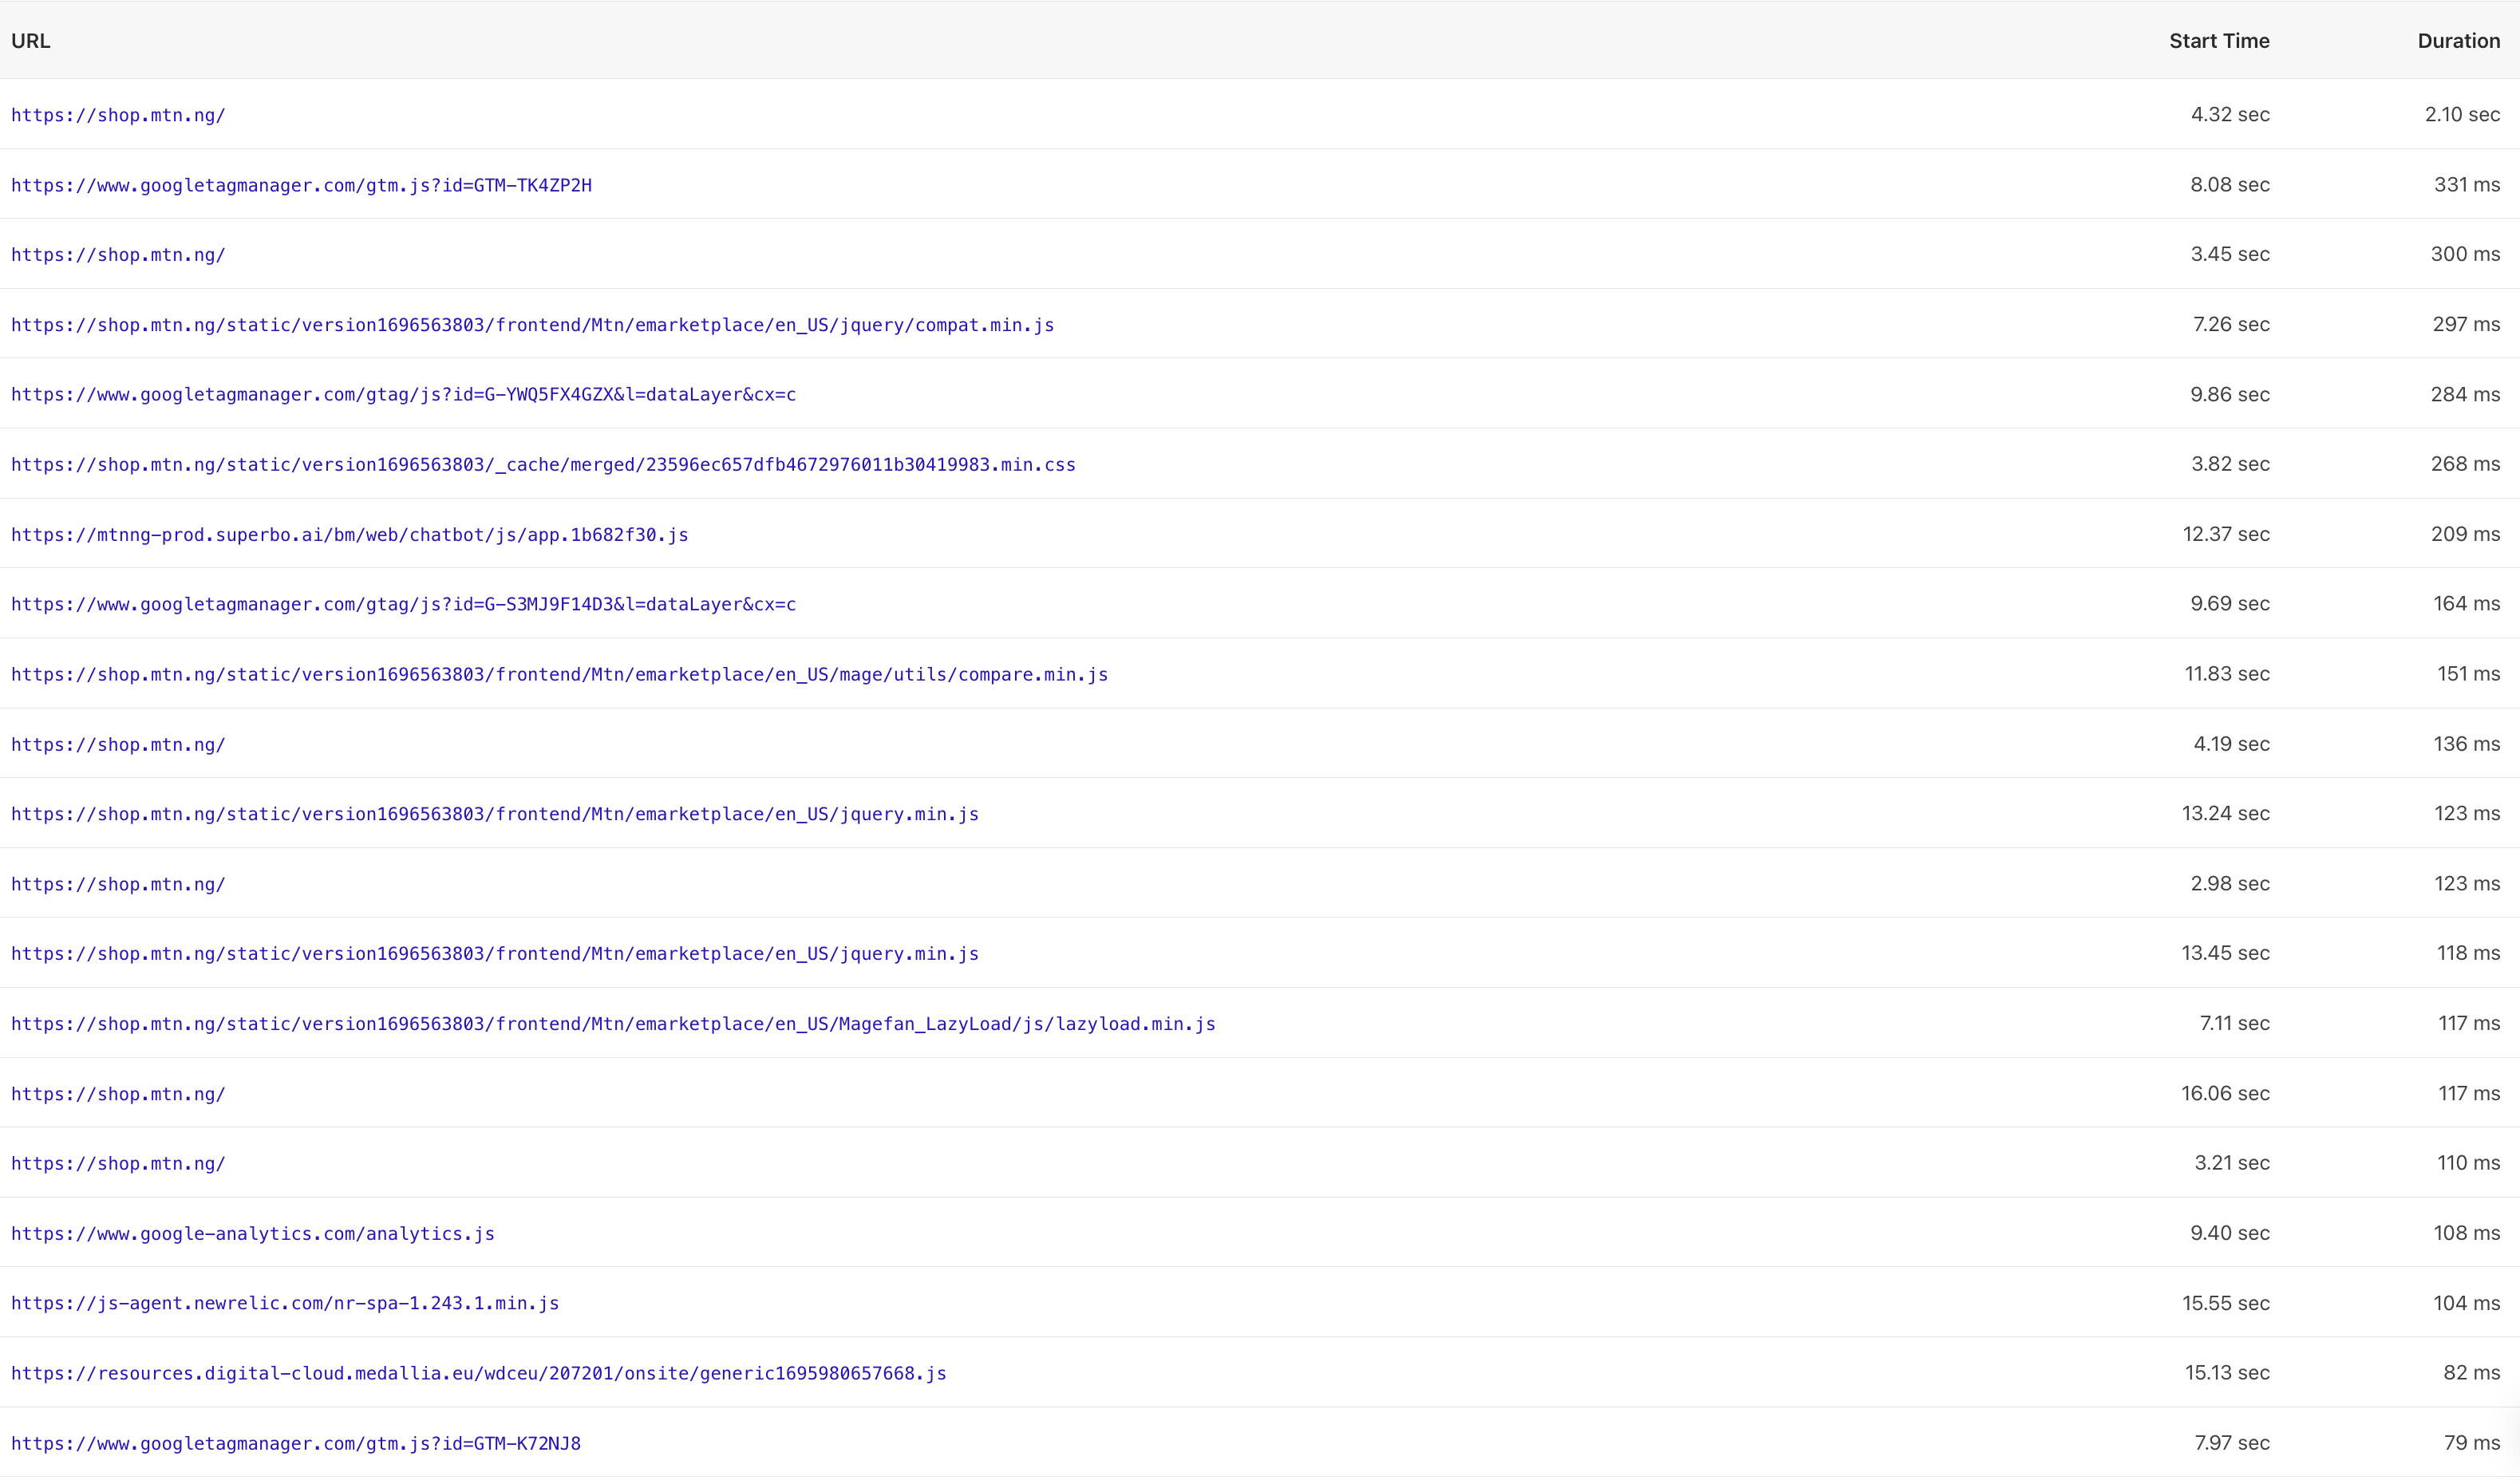Open shop.mtn.ng link starting at 3.21 sec
Screen dimensions: 2520x1484
coord(118,1163)
